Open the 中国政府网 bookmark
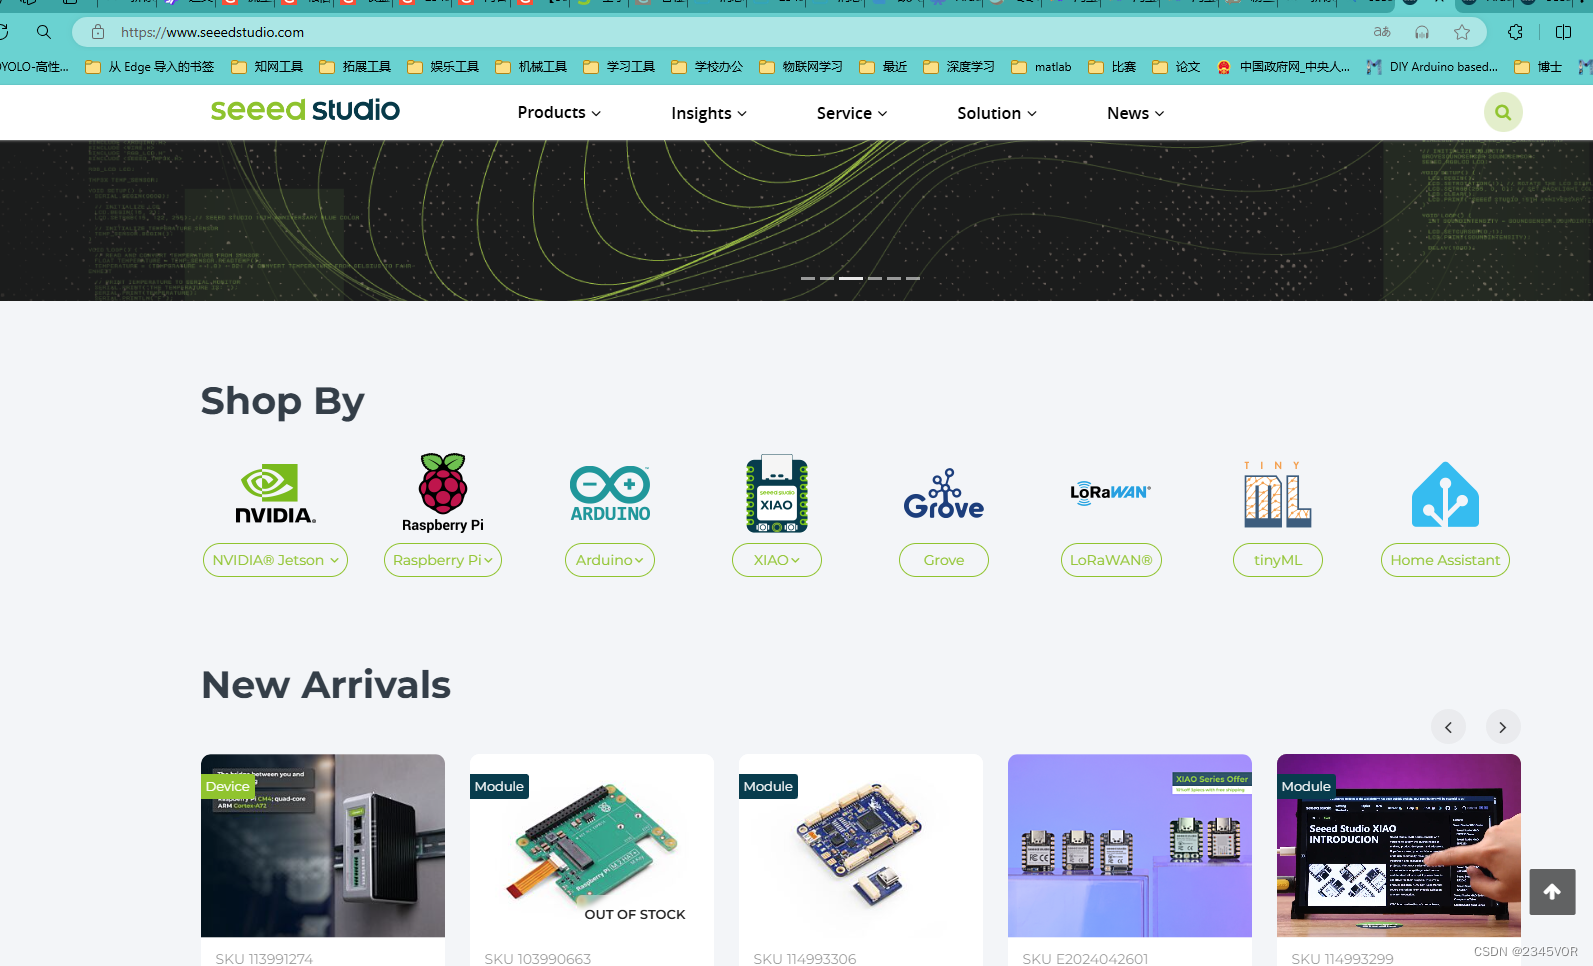1593x966 pixels. tap(1283, 67)
